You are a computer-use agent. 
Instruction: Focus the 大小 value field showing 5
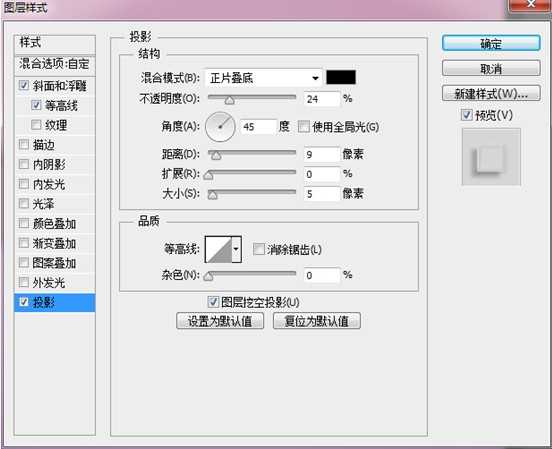[322, 194]
